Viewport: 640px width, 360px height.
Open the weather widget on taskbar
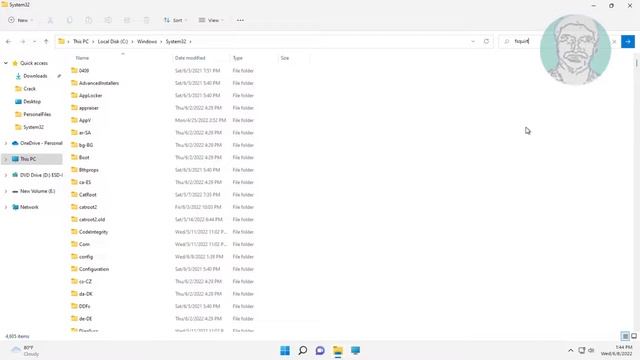25,351
